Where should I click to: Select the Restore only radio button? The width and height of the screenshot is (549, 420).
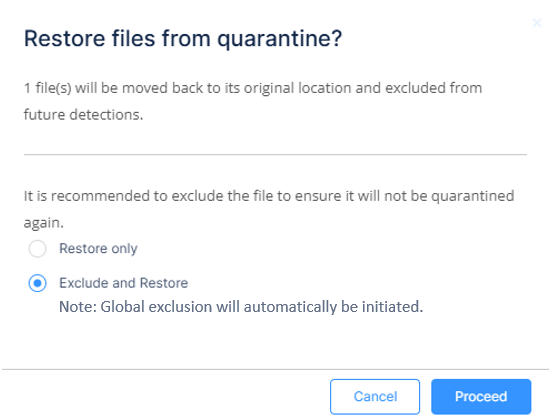tap(37, 249)
